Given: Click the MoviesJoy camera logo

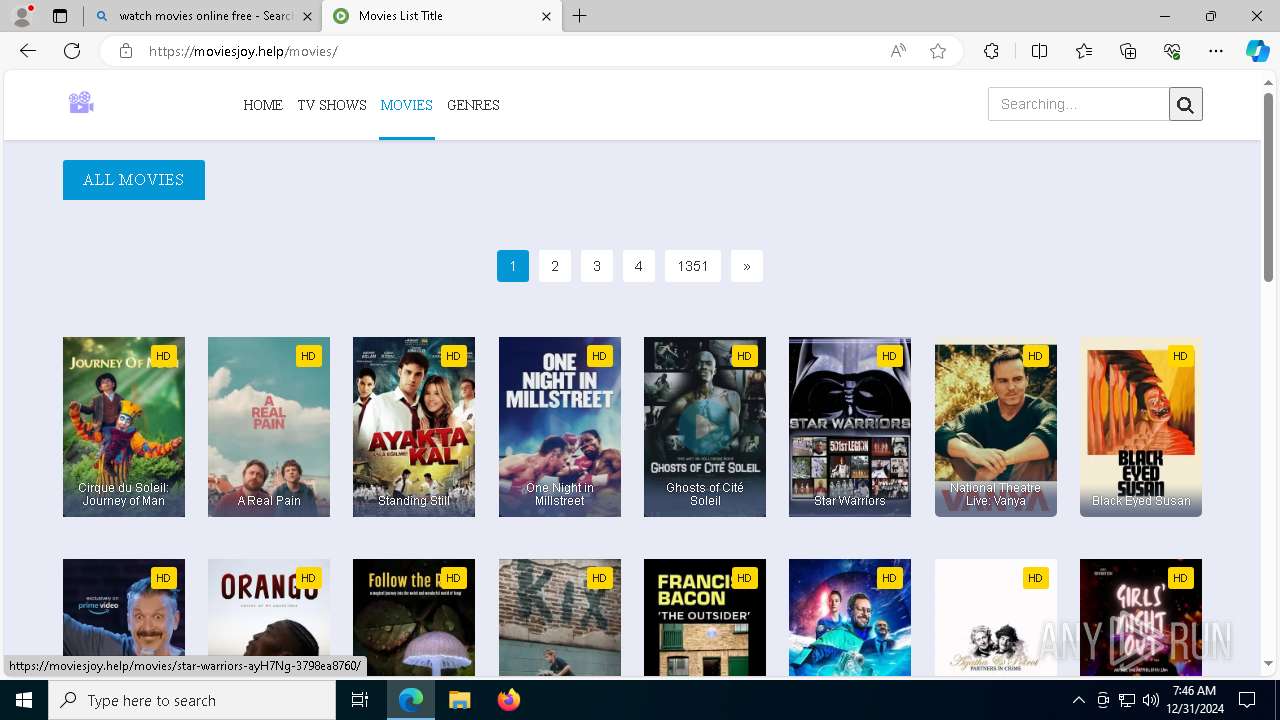Looking at the screenshot, I should click(x=81, y=102).
